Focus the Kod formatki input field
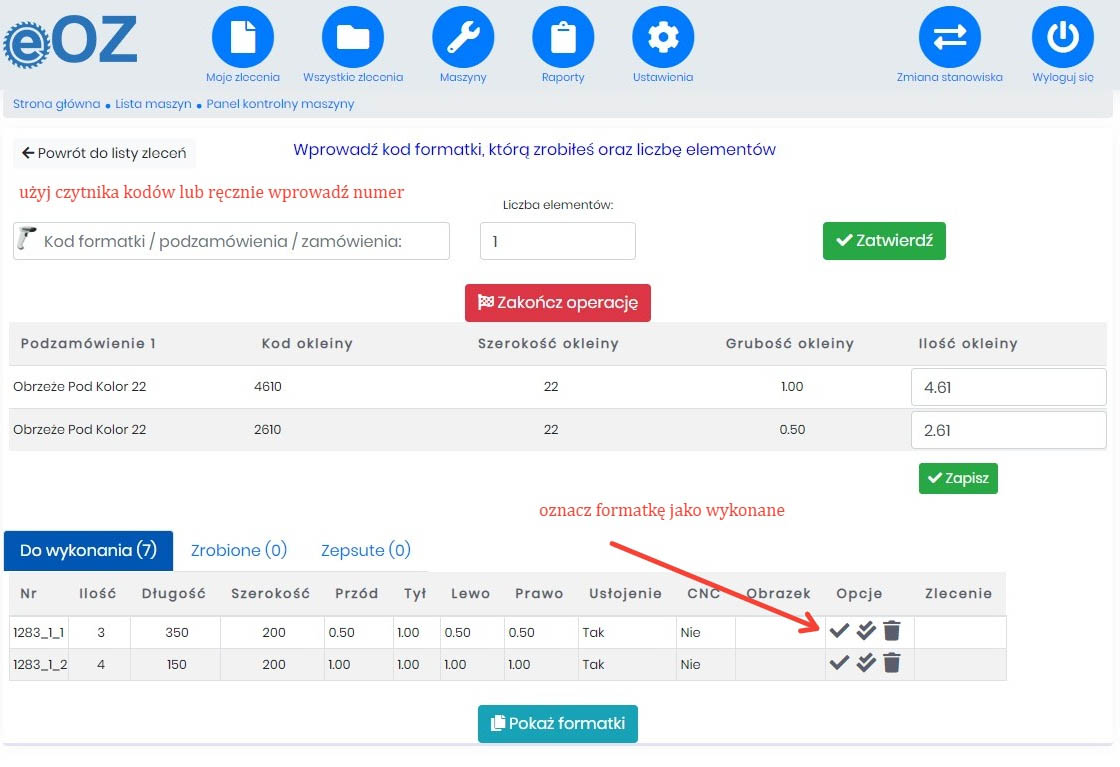The image size is (1120, 767). (240, 241)
